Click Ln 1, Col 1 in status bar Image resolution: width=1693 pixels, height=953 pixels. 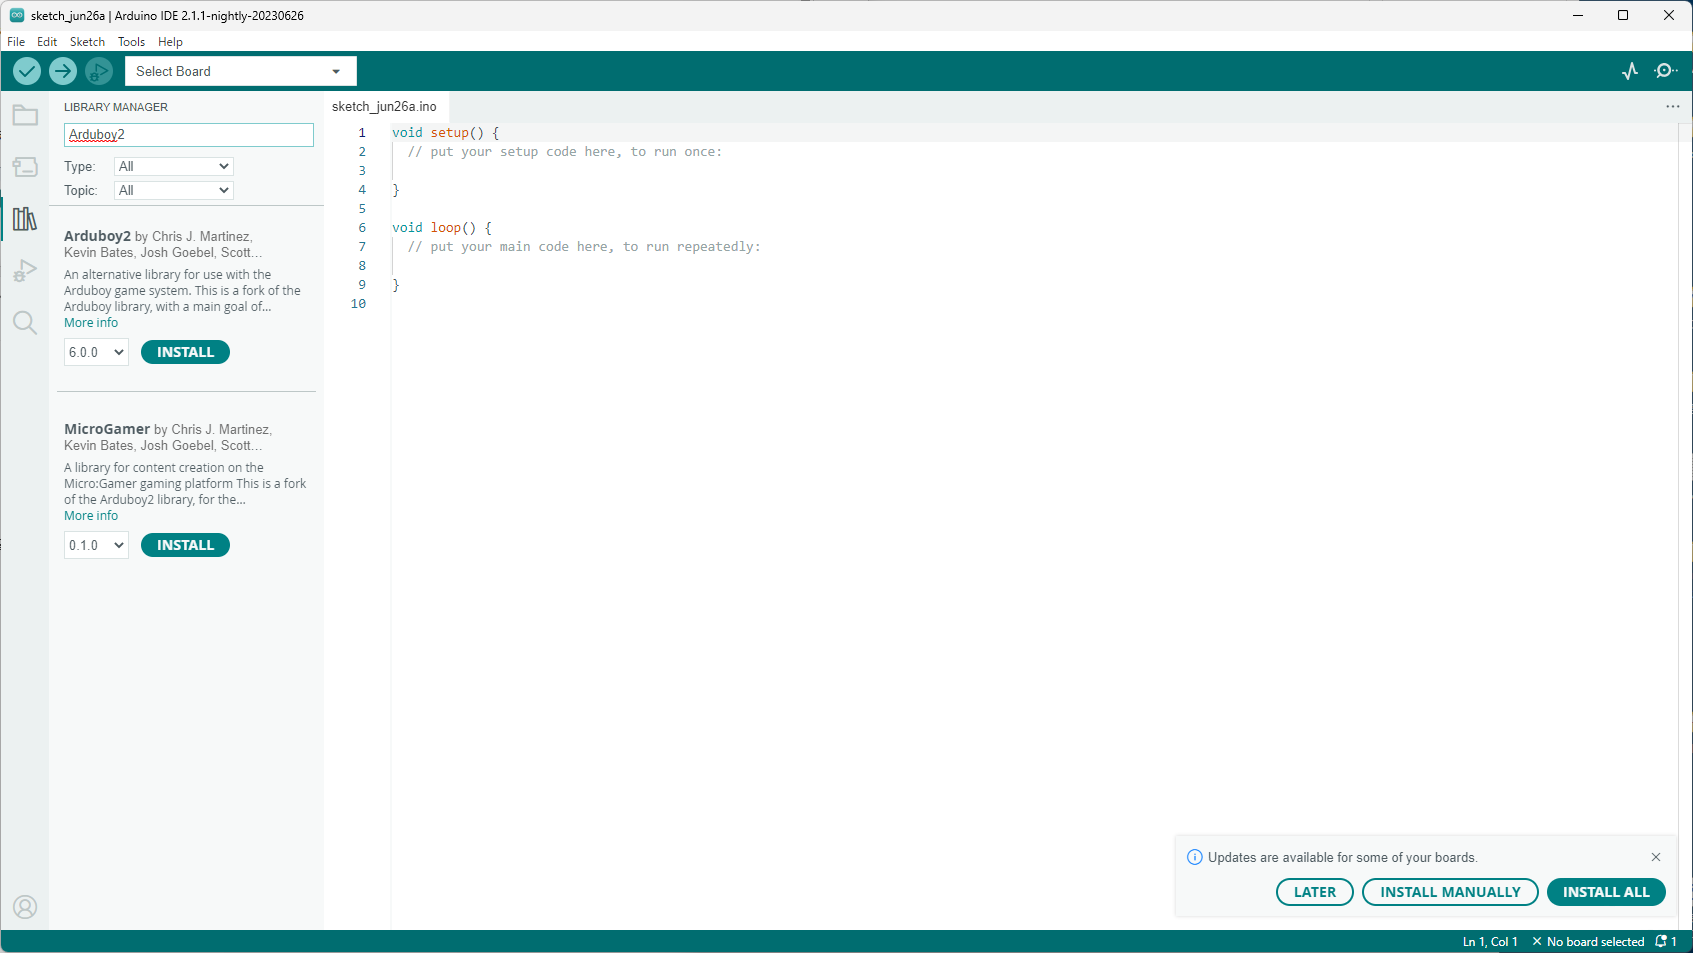[1490, 942]
